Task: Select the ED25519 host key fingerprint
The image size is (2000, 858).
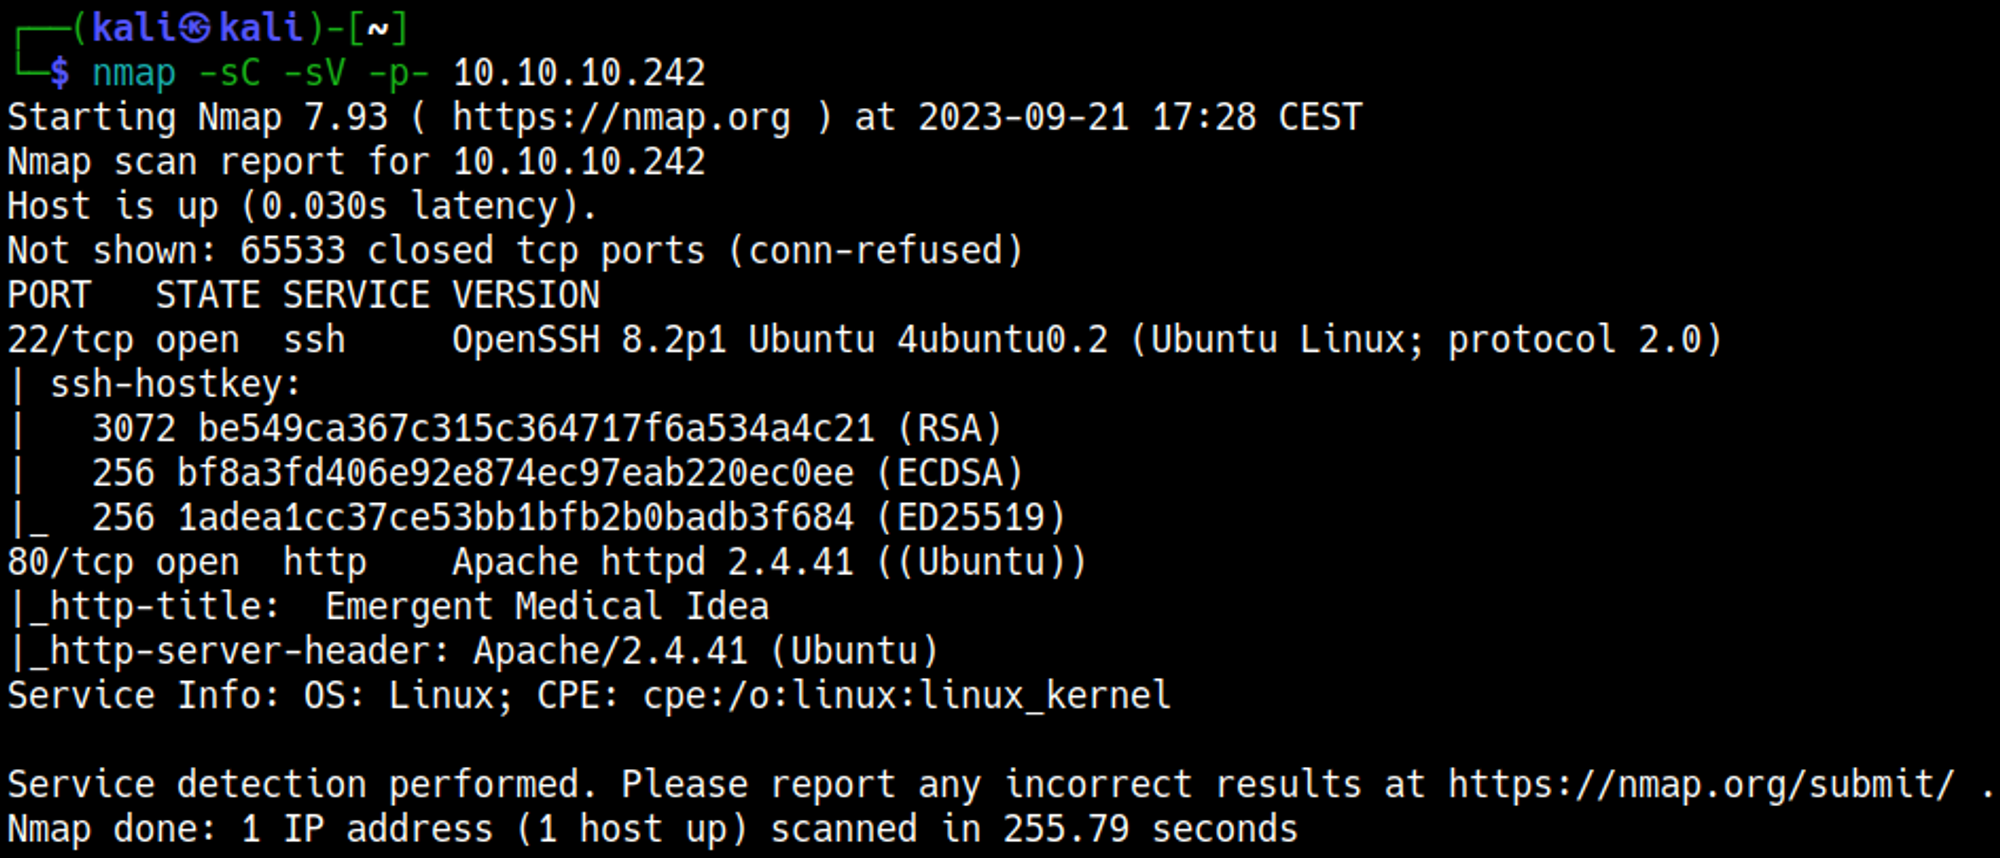Action: click(x=515, y=518)
